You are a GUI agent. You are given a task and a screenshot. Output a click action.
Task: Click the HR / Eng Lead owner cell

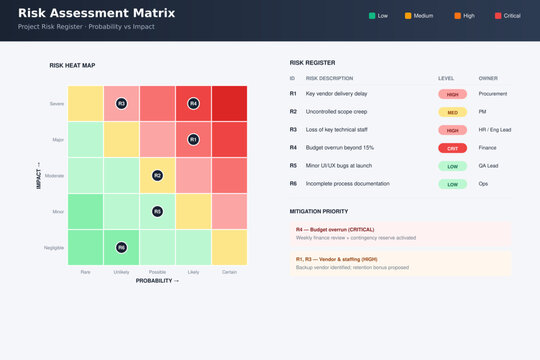(x=495, y=130)
